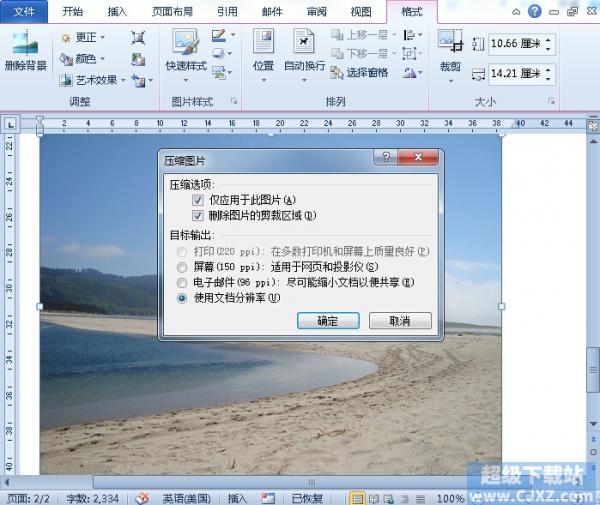Switch to the 页面布局 ribbon tab
The image size is (600, 505).
[174, 12]
